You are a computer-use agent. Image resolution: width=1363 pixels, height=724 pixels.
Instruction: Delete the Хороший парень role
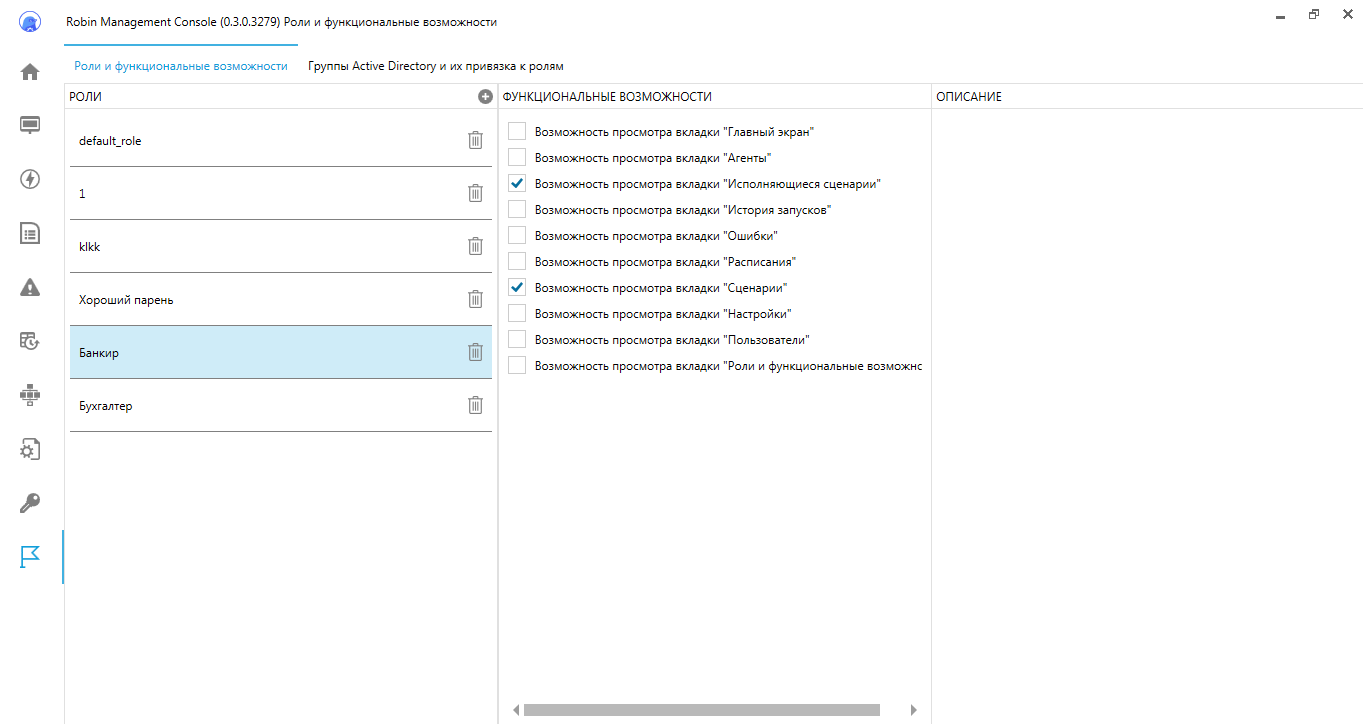(475, 299)
